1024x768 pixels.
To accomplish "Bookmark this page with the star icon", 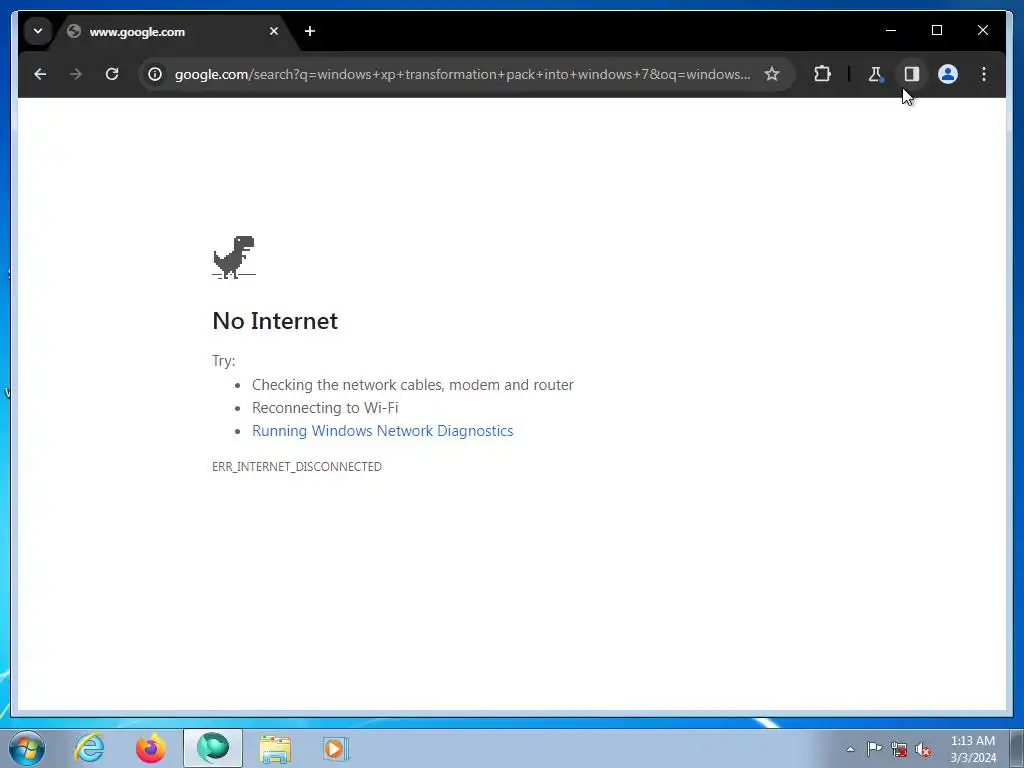I will click(x=772, y=74).
